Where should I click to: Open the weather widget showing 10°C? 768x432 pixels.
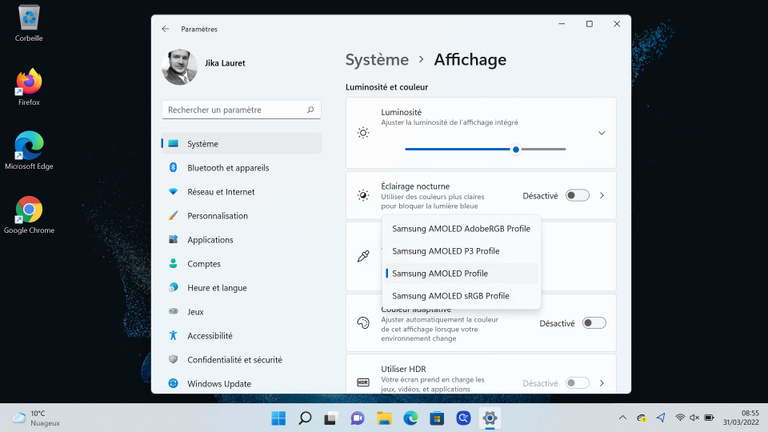pos(36,418)
